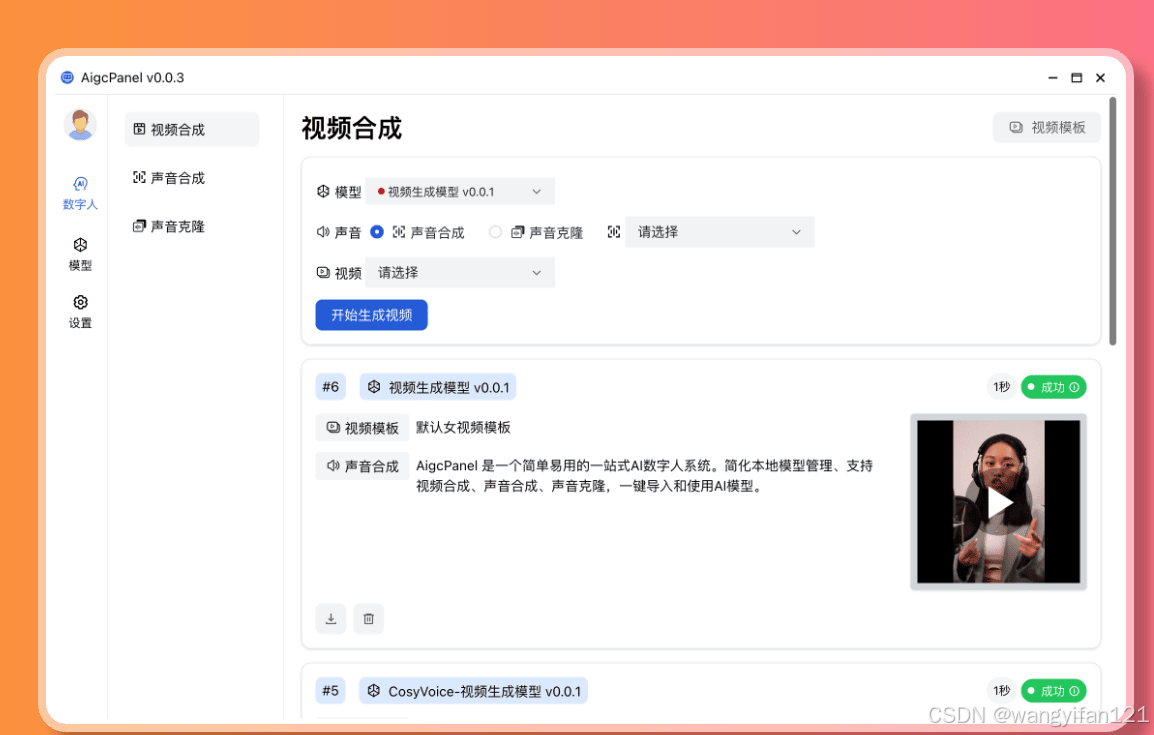1154x735 pixels.
Task: Click the CosyVoice-视频生成模型 v0.0.1 tag
Action: [474, 691]
